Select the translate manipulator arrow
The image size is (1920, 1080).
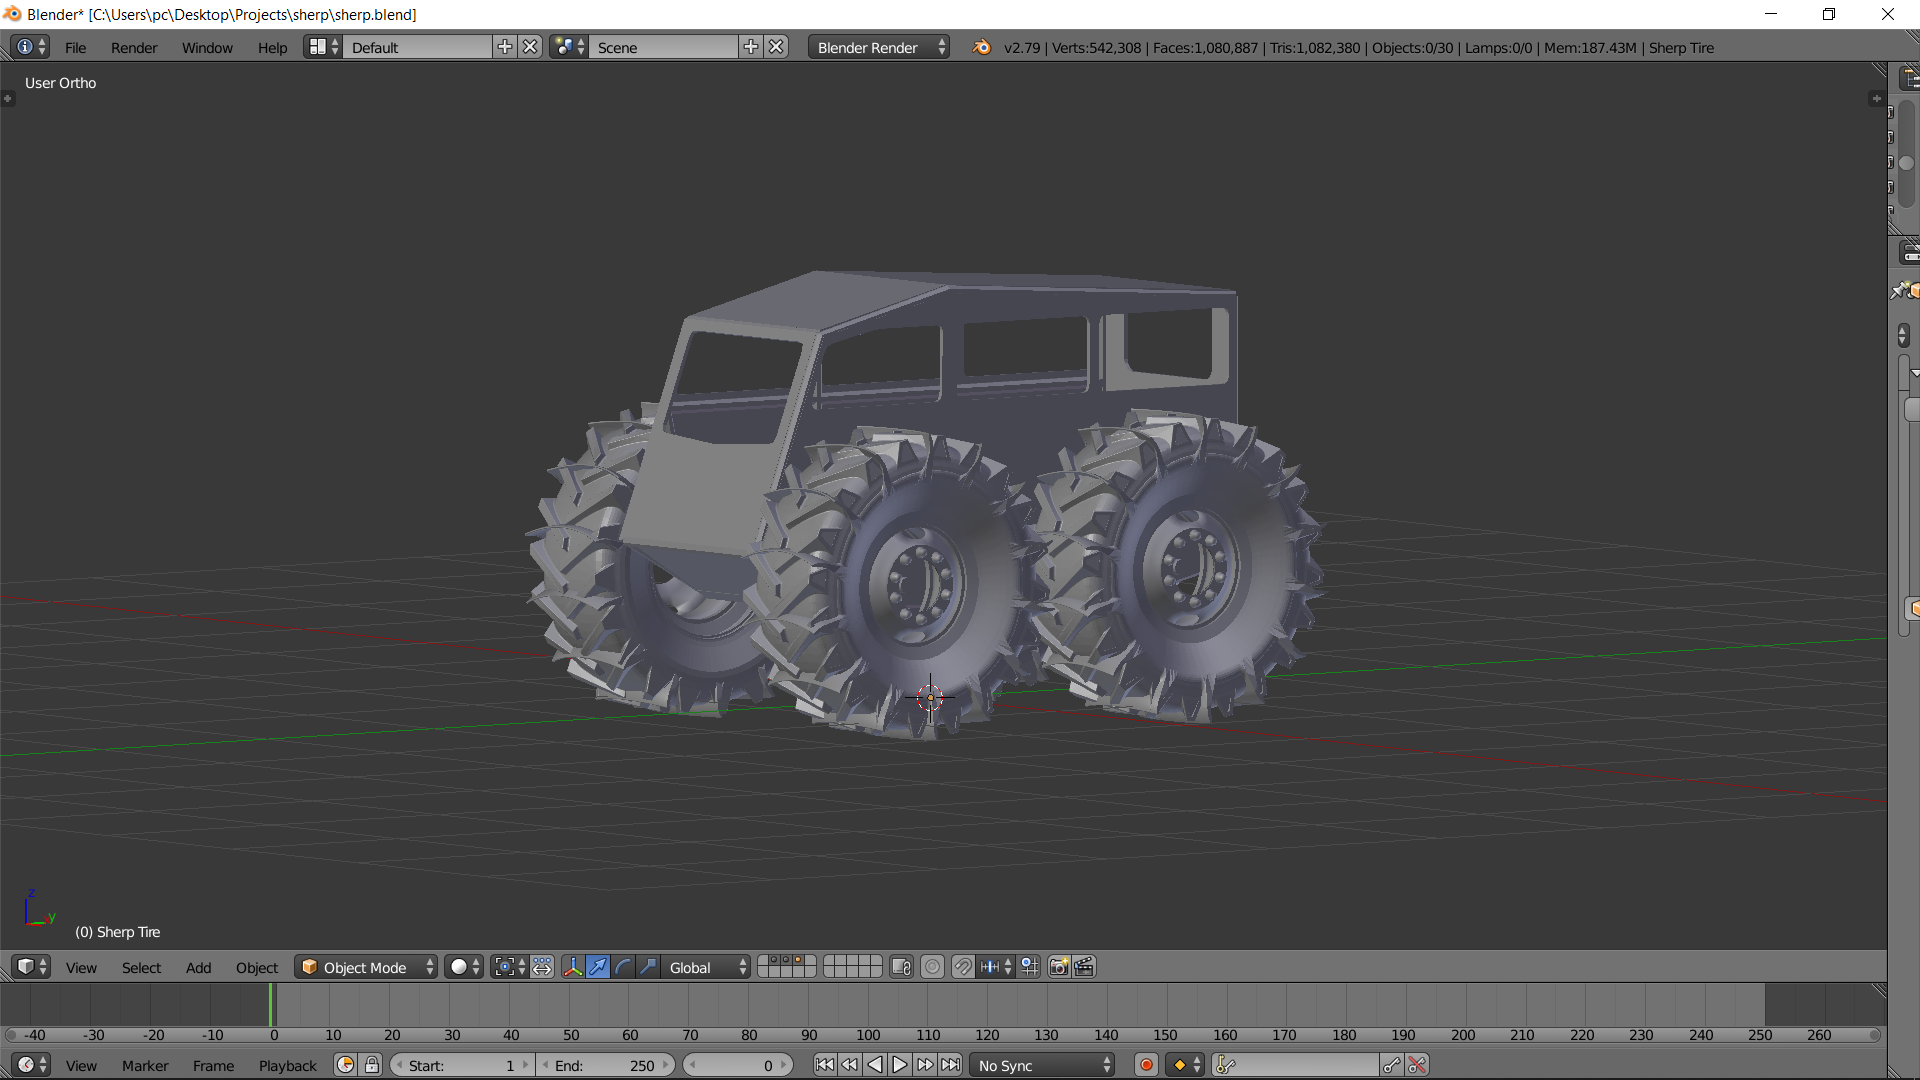coord(598,967)
